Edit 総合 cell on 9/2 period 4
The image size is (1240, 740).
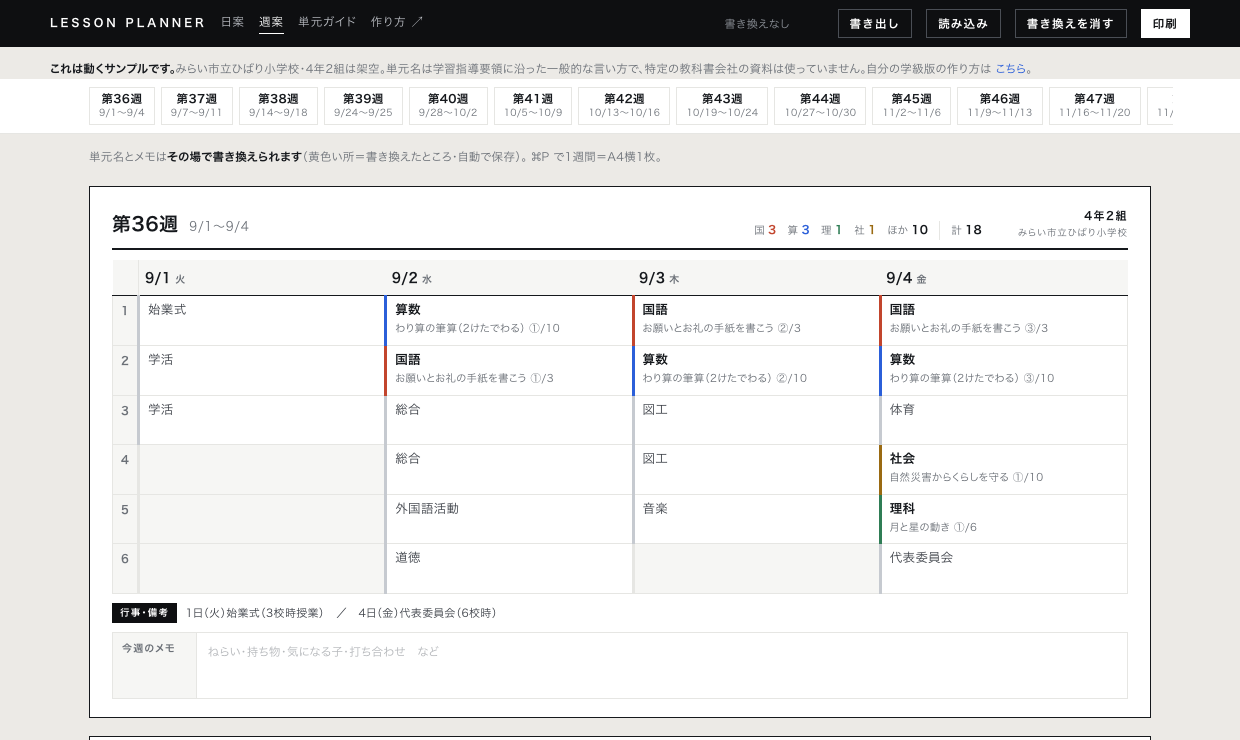(x=508, y=469)
